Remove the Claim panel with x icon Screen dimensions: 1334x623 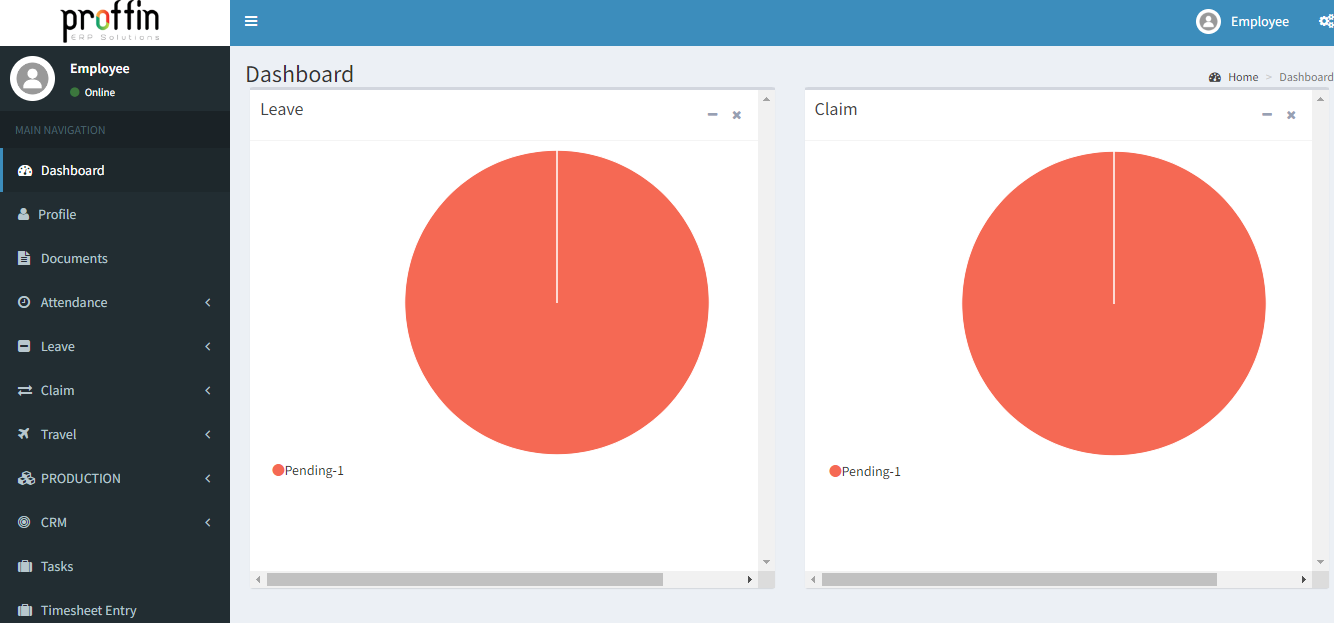pos(1291,115)
